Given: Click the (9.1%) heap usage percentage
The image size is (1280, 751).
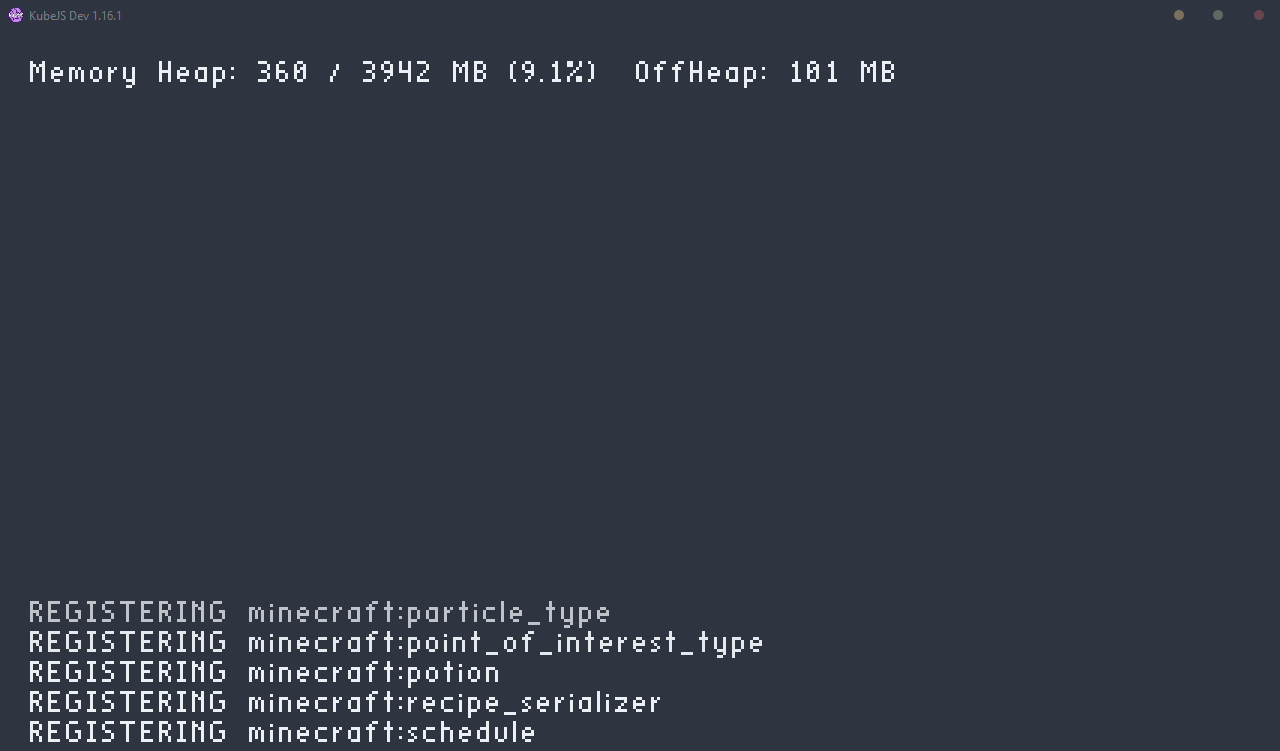Looking at the screenshot, I should pos(552,73).
